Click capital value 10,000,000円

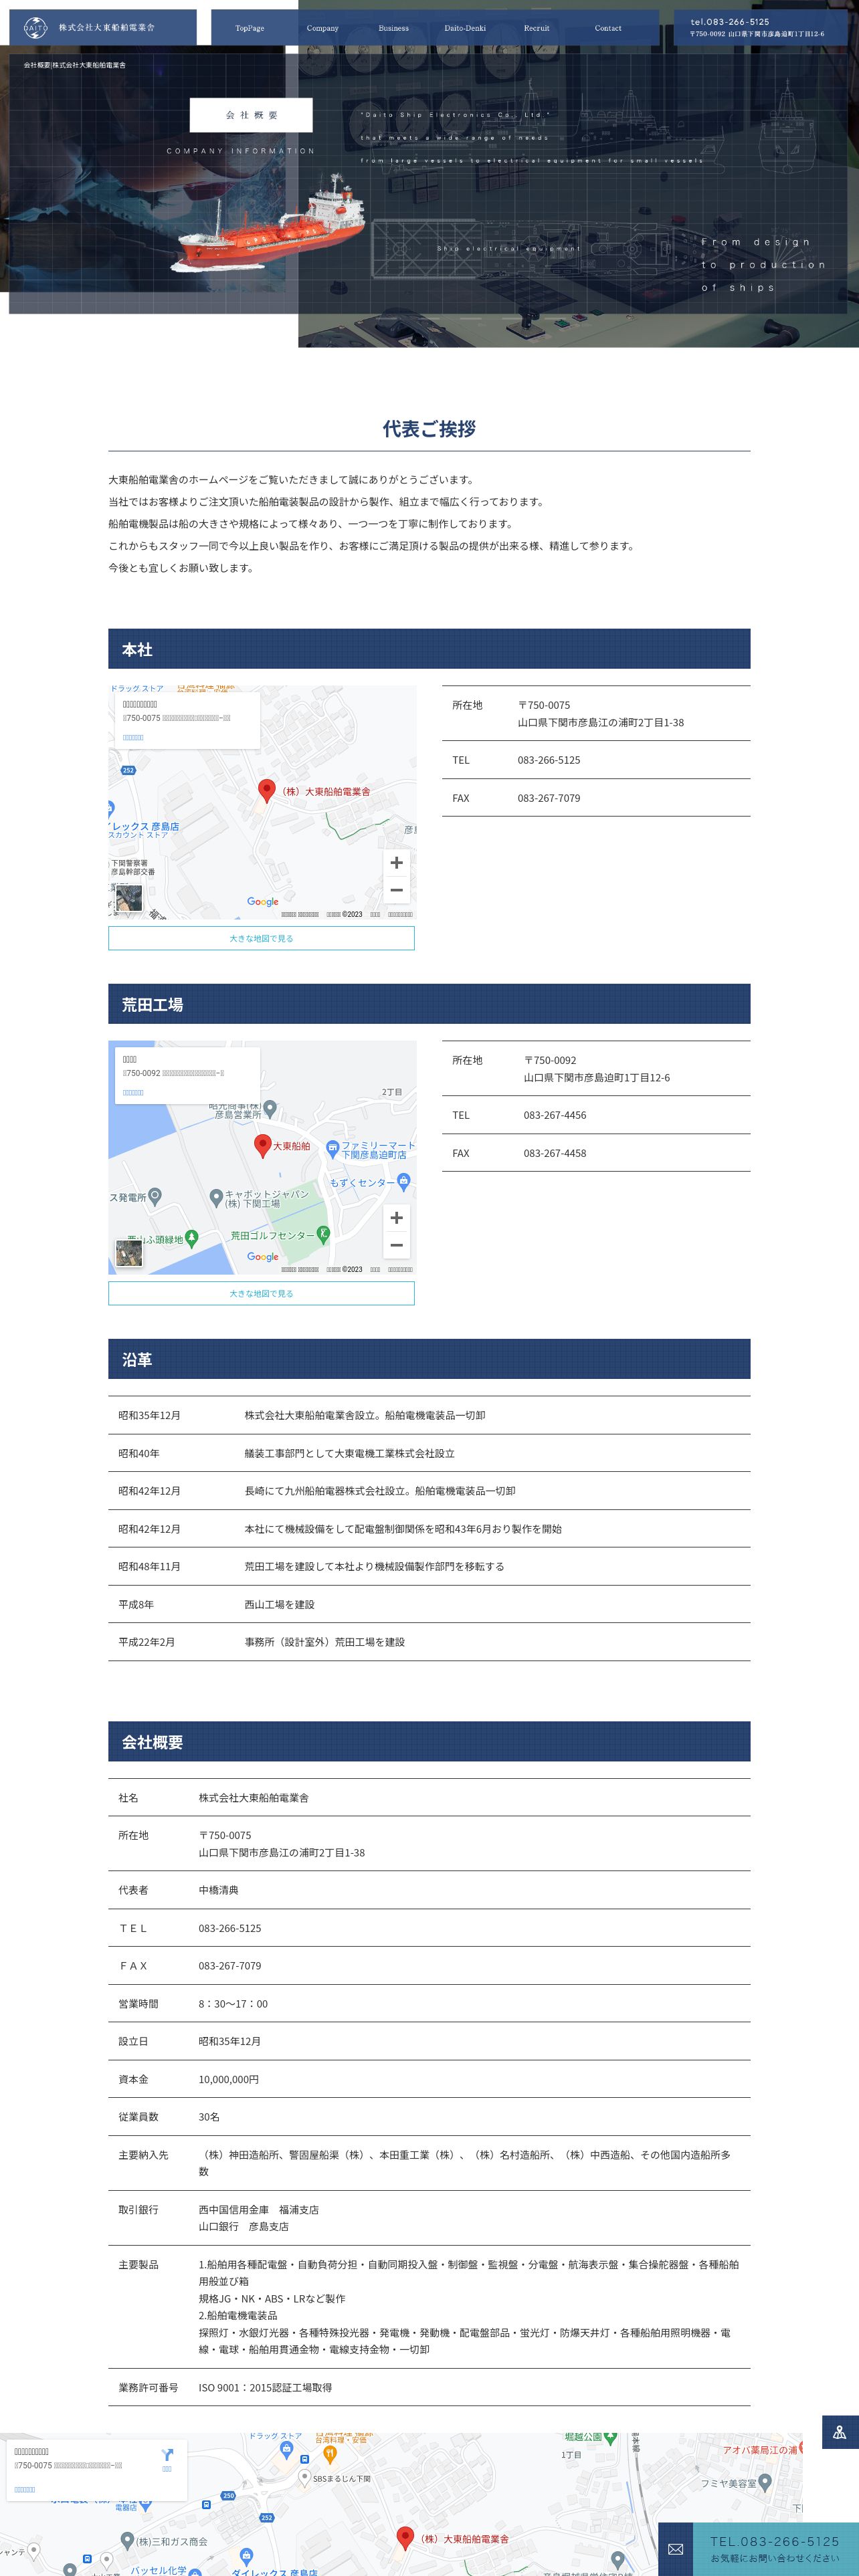pos(229,2079)
